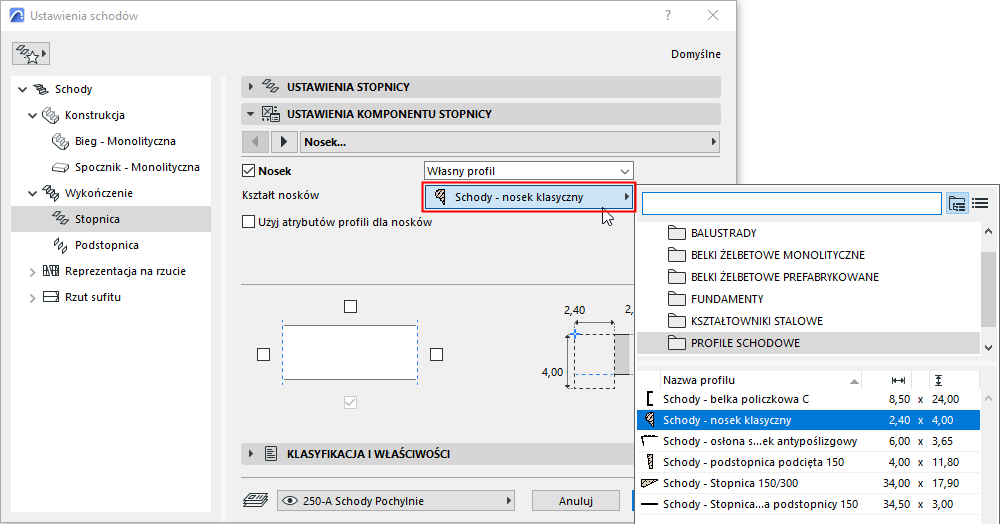Select Bieg - Monolityczna item
Image resolution: width=1000 pixels, height=524 pixels.
(125, 141)
